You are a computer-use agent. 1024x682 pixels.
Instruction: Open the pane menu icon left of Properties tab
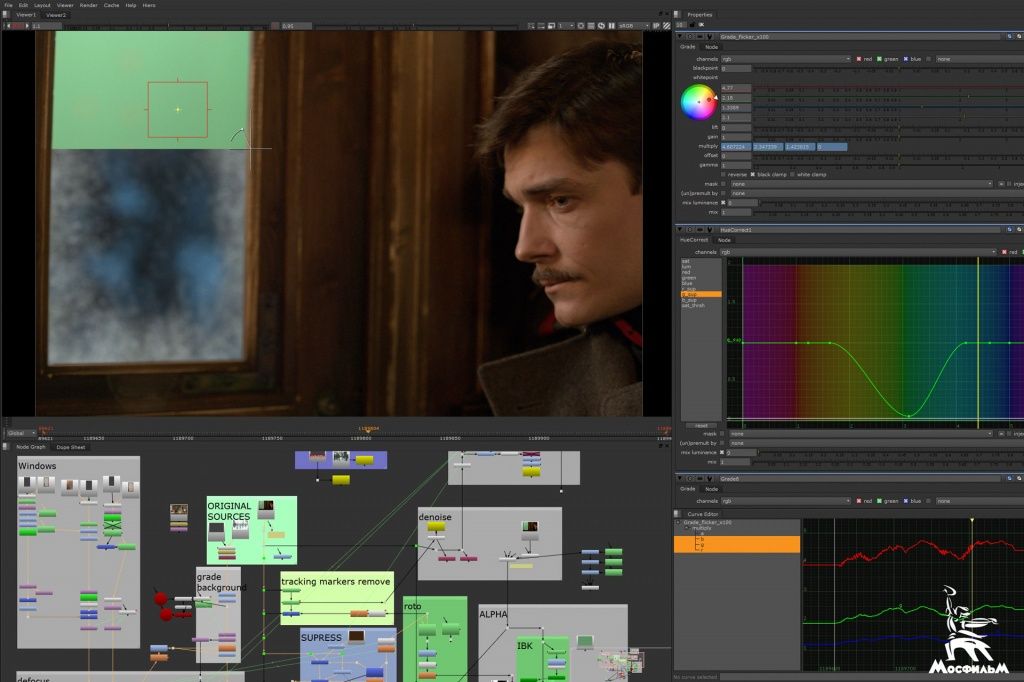click(677, 14)
